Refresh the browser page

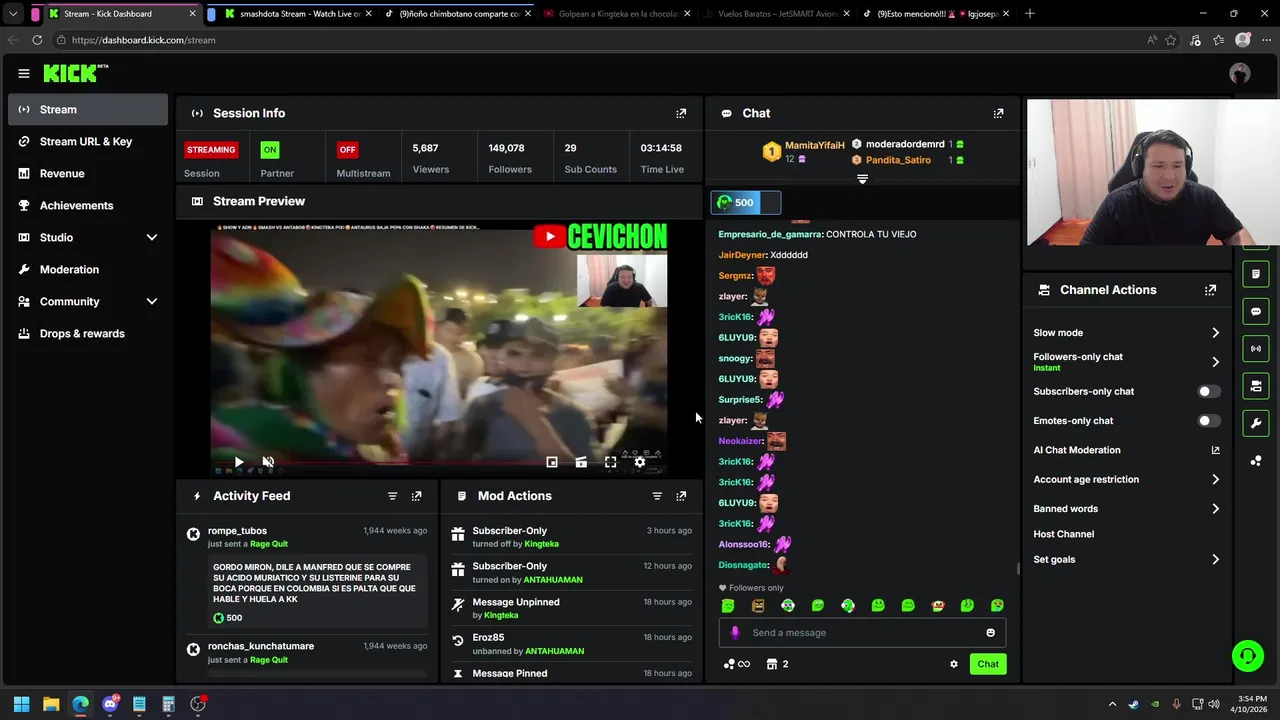[x=37, y=40]
